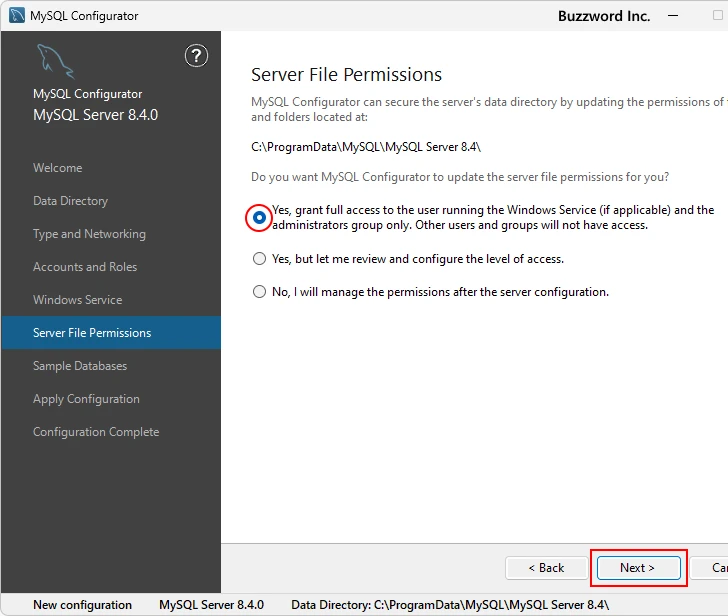This screenshot has height=616, width=728.
Task: Open the Sample Databases step
Action: 80,366
